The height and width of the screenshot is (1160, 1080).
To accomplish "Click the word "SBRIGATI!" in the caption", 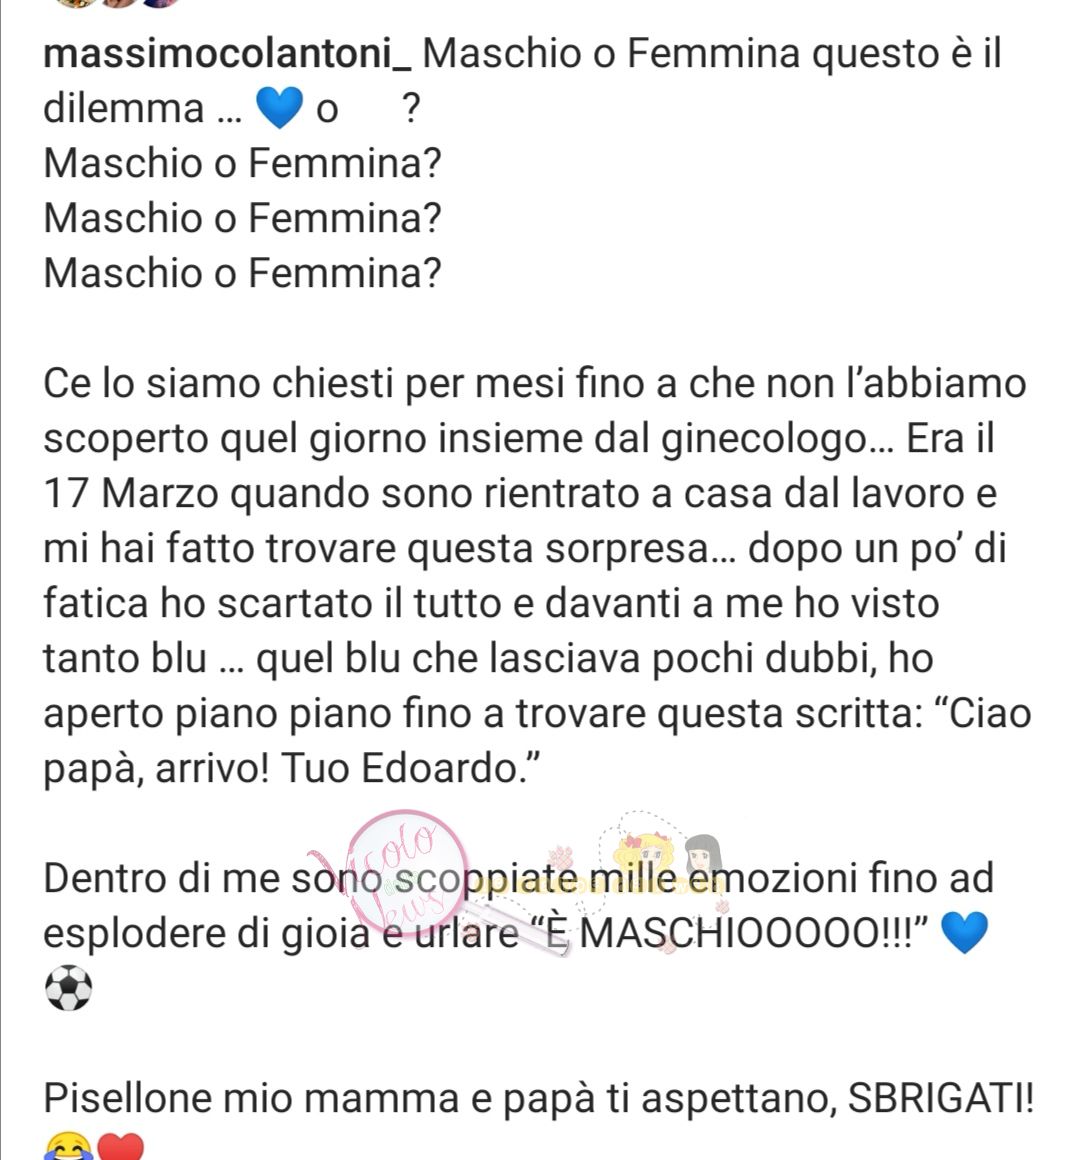I will (x=941, y=1098).
